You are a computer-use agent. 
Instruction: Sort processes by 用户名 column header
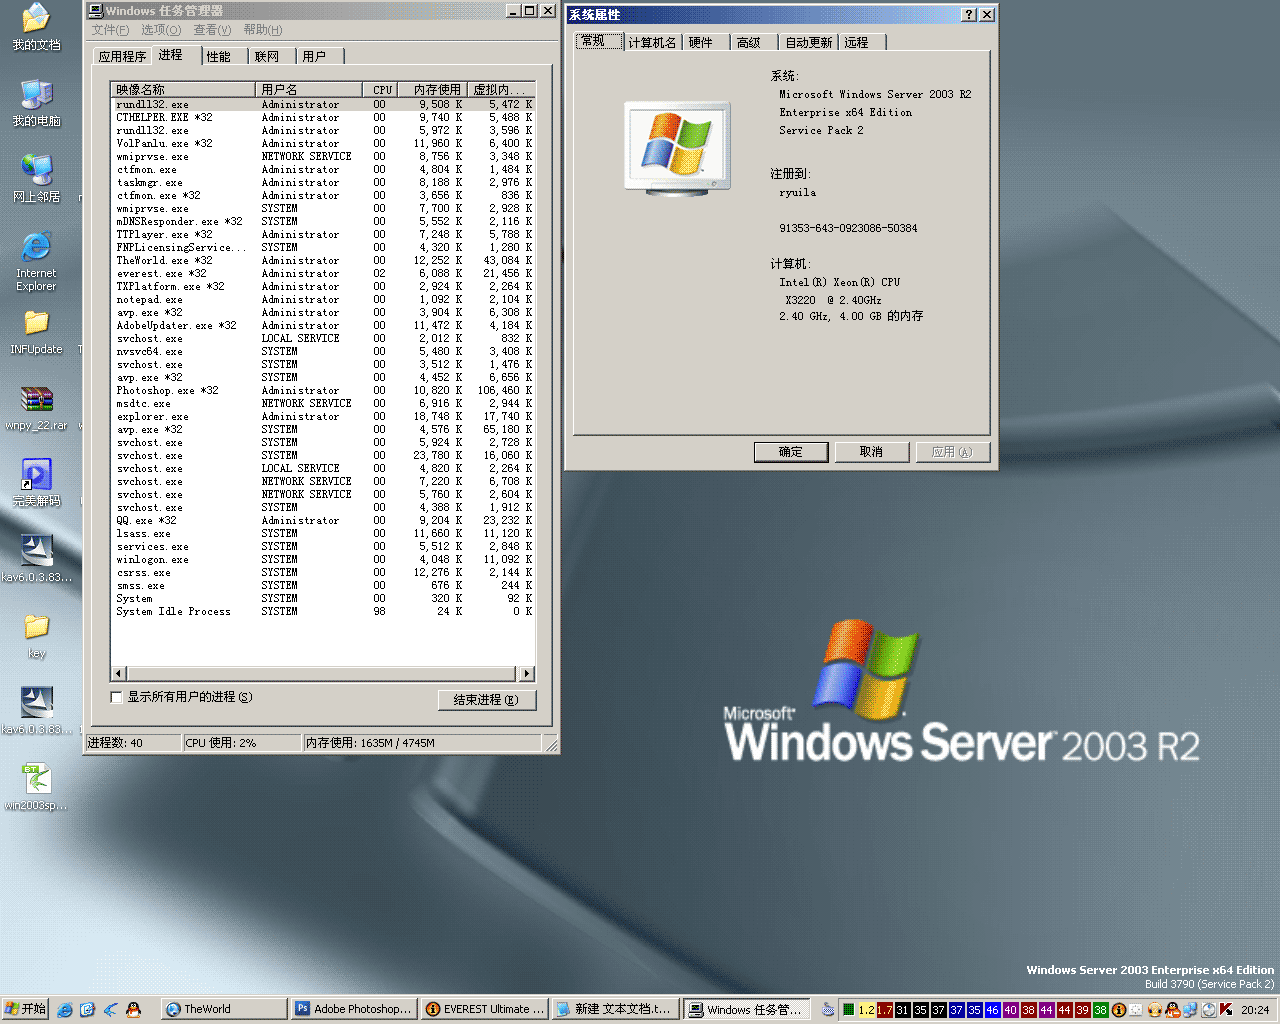[309, 89]
